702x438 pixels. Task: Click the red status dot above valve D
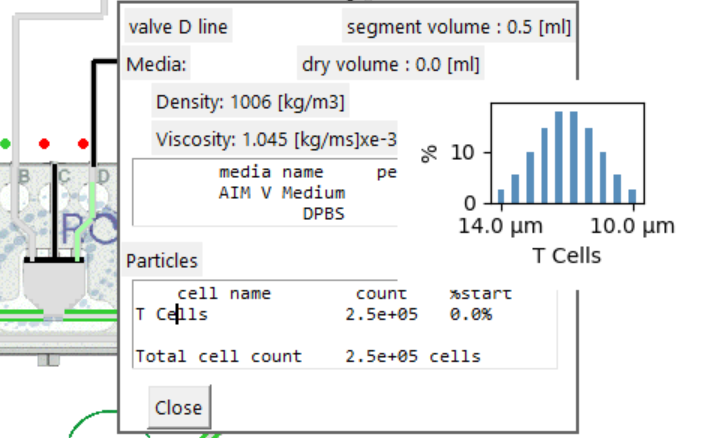(x=83, y=143)
